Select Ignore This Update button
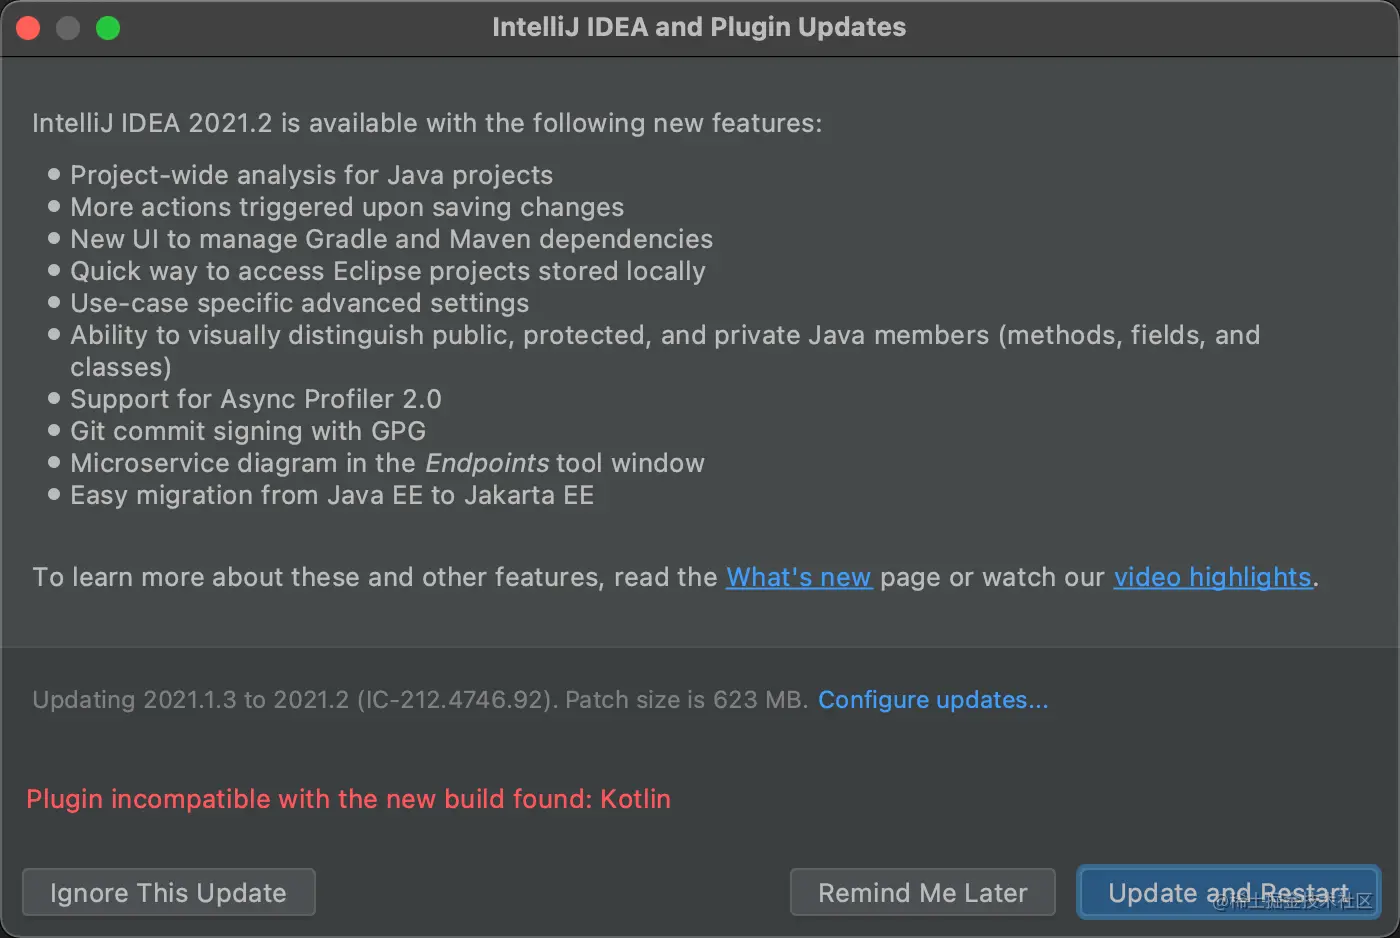 click(x=168, y=892)
